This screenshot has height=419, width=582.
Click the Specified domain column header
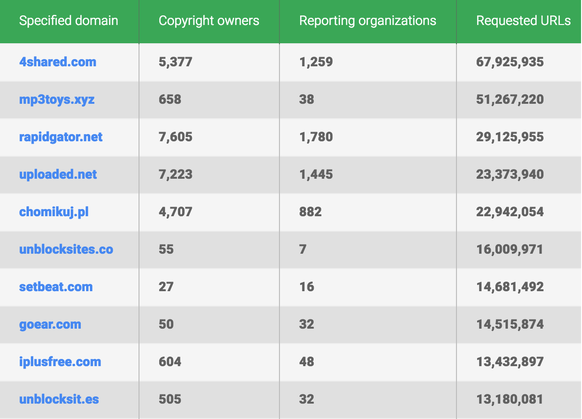point(69,21)
